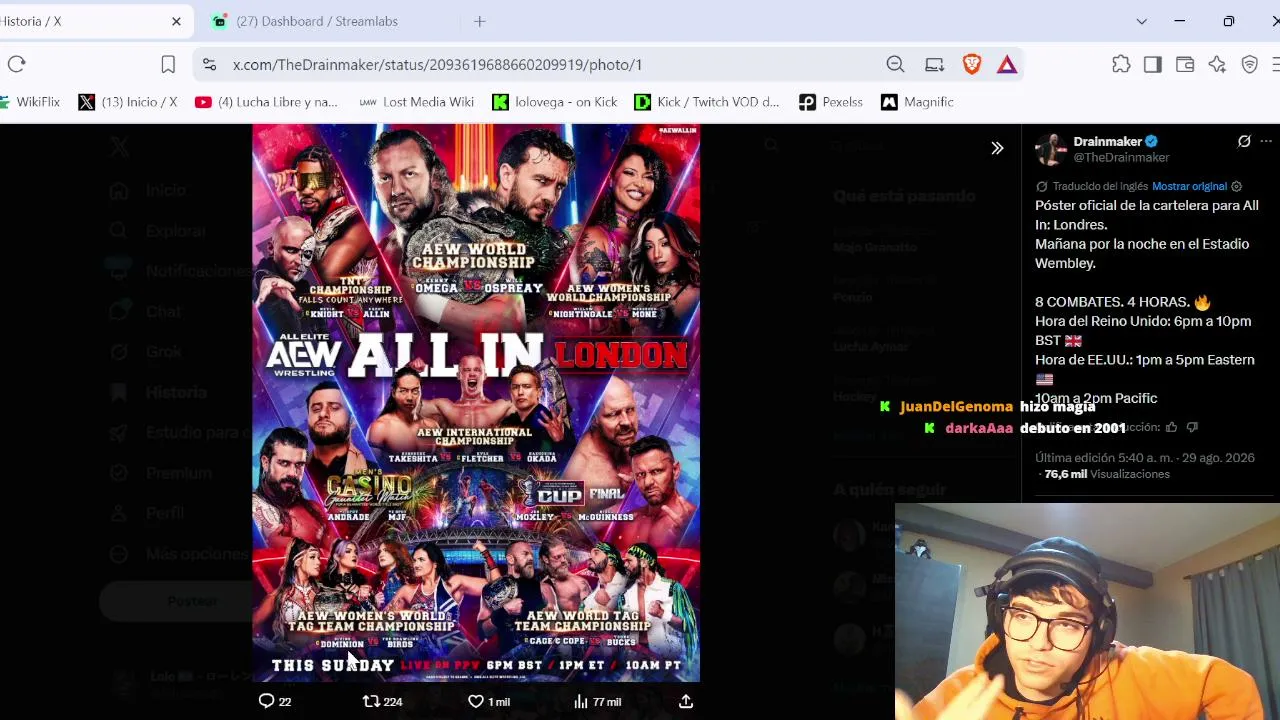Screen dimensions: 1280x720
Task: Open the Brave Wallet icon
Action: [1185, 64]
